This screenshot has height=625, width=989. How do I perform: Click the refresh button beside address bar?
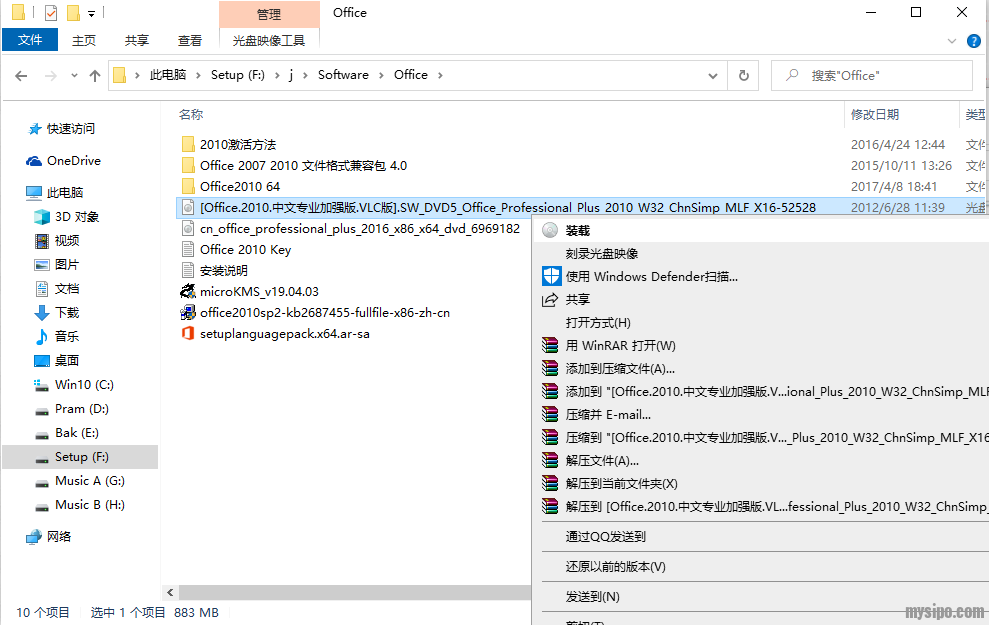click(x=743, y=75)
